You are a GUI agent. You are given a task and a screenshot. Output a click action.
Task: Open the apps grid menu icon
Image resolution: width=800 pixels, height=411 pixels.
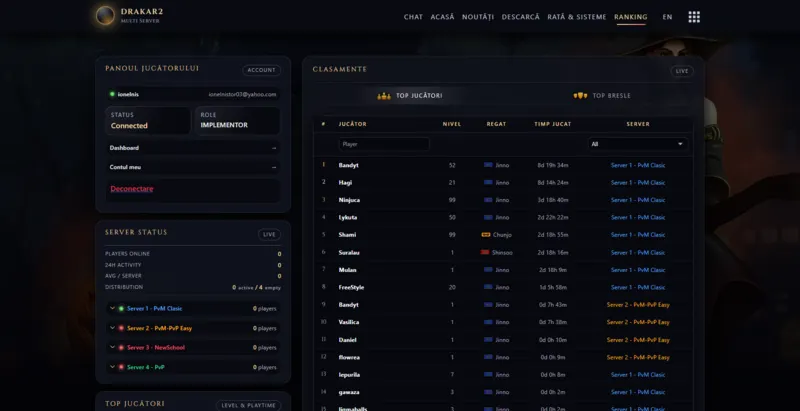694,17
